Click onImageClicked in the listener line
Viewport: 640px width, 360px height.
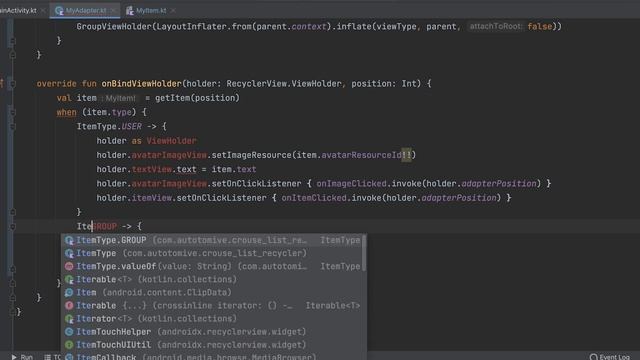click(351, 184)
